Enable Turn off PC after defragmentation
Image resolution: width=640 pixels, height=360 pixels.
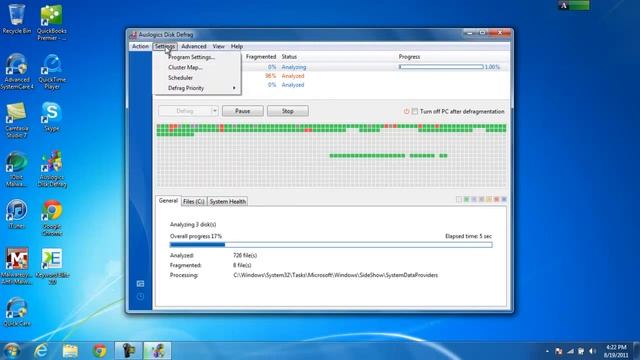tap(415, 111)
